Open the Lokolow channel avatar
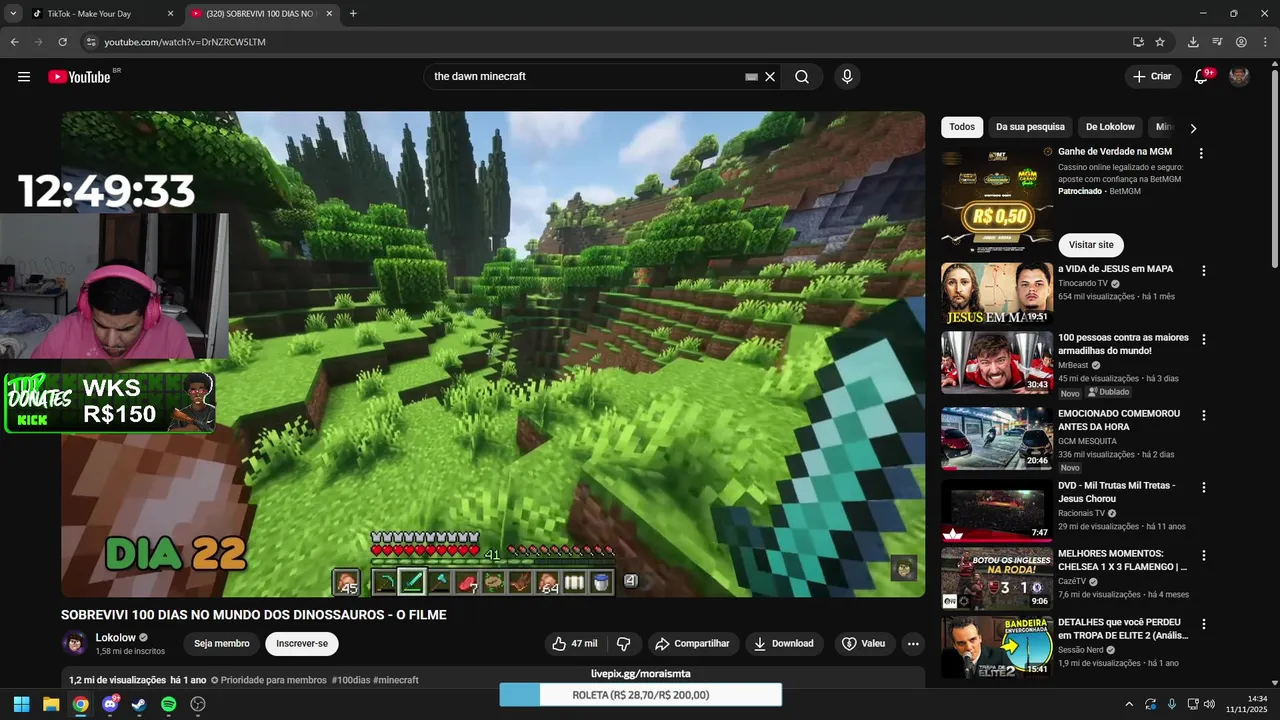Image resolution: width=1280 pixels, height=720 pixels. point(74,644)
